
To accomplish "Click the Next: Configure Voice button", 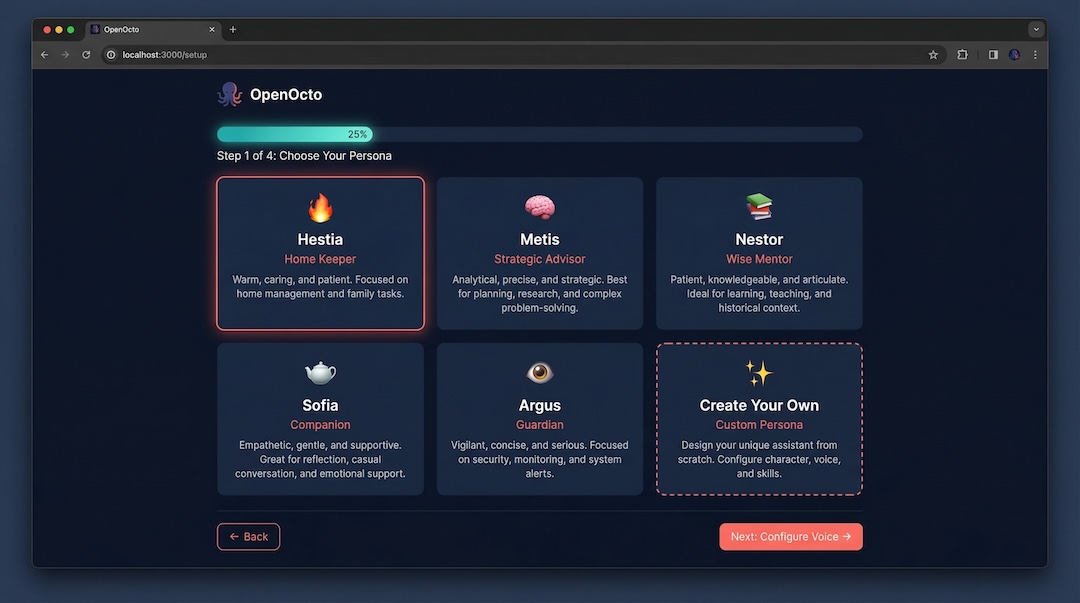I will point(790,536).
